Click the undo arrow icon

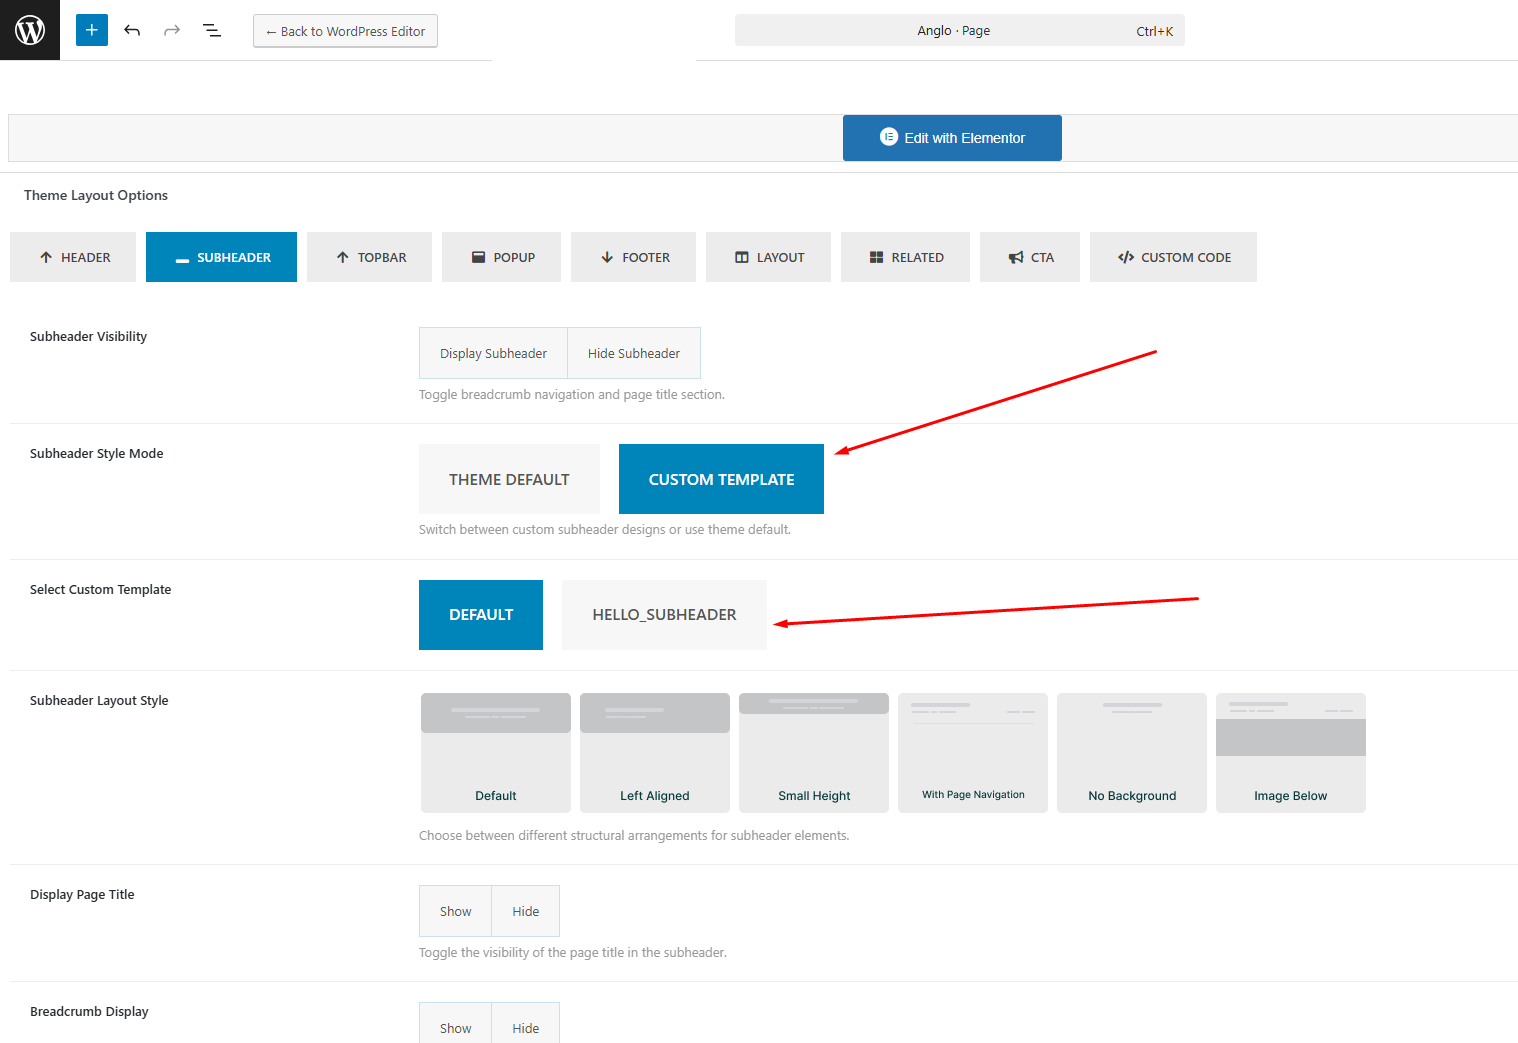coord(132,30)
